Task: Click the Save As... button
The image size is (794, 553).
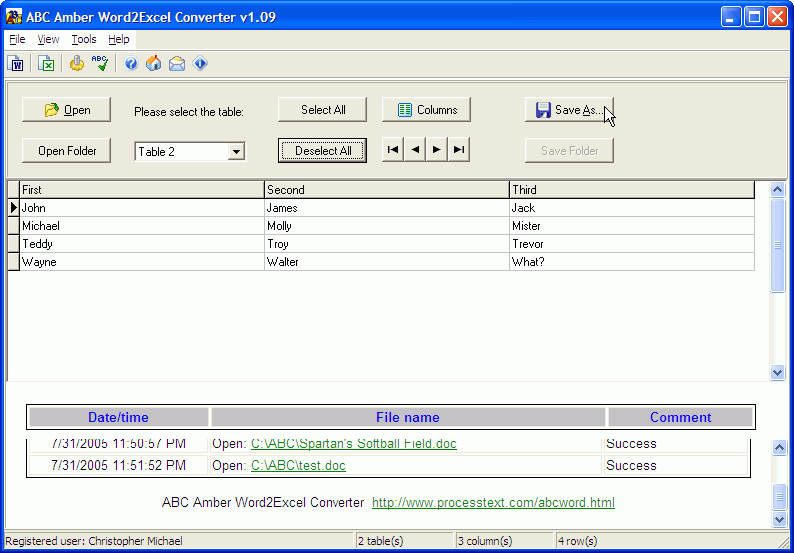Action: click(570, 110)
